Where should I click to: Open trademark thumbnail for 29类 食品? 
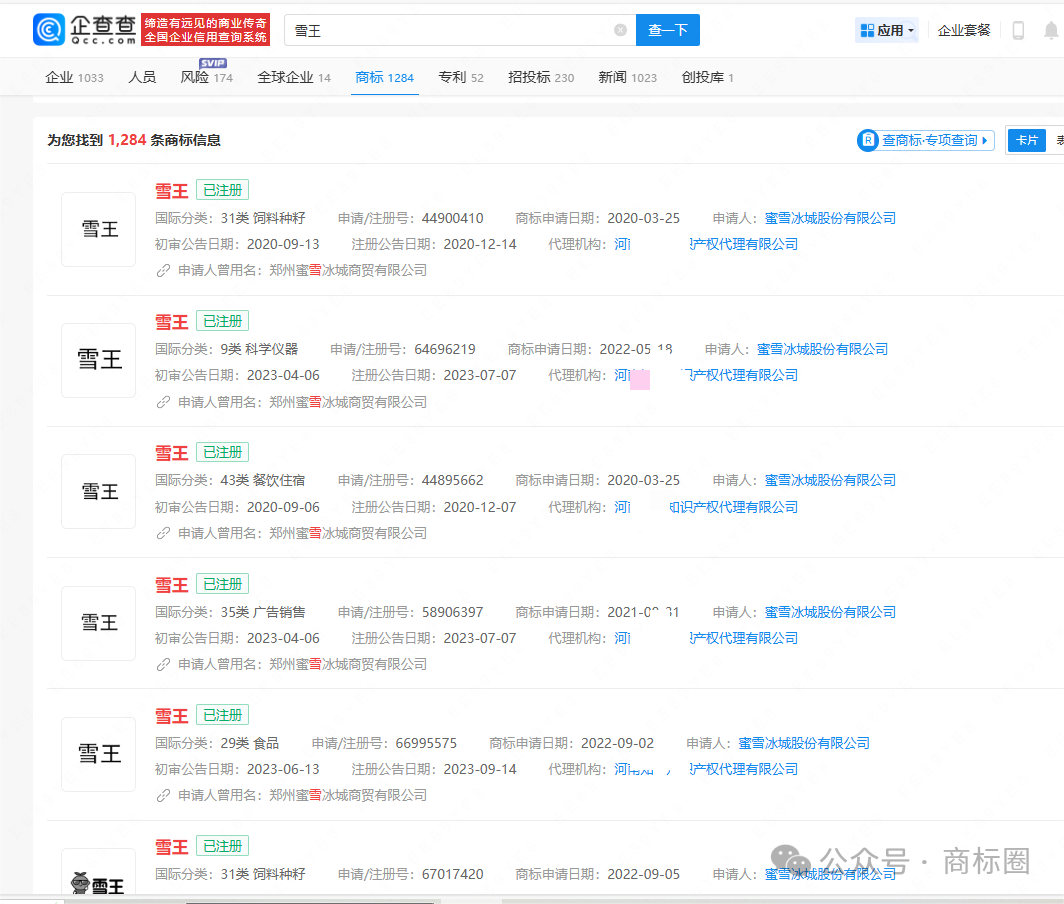(x=98, y=754)
